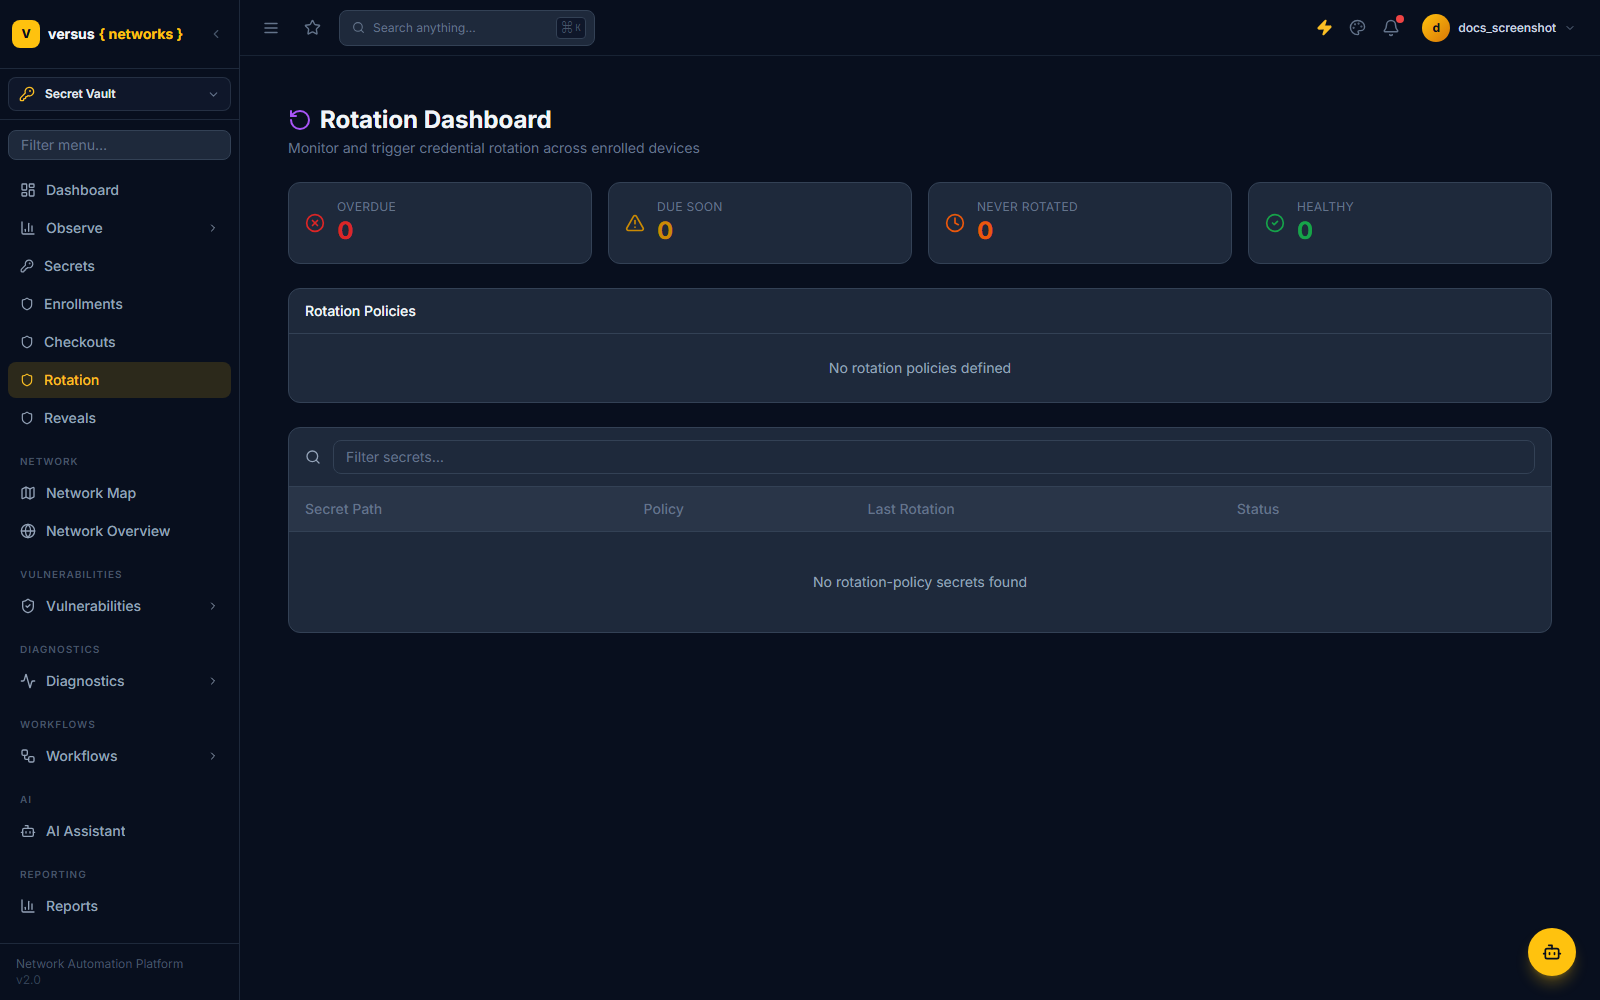This screenshot has height=1000, width=1600.
Task: Click the Overdue summary card
Action: click(x=440, y=223)
